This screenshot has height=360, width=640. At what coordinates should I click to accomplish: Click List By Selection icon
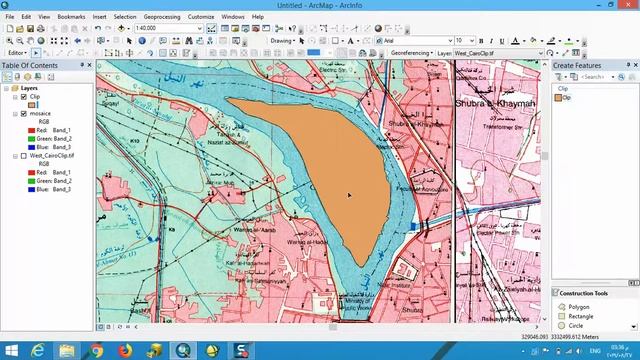(x=38, y=77)
